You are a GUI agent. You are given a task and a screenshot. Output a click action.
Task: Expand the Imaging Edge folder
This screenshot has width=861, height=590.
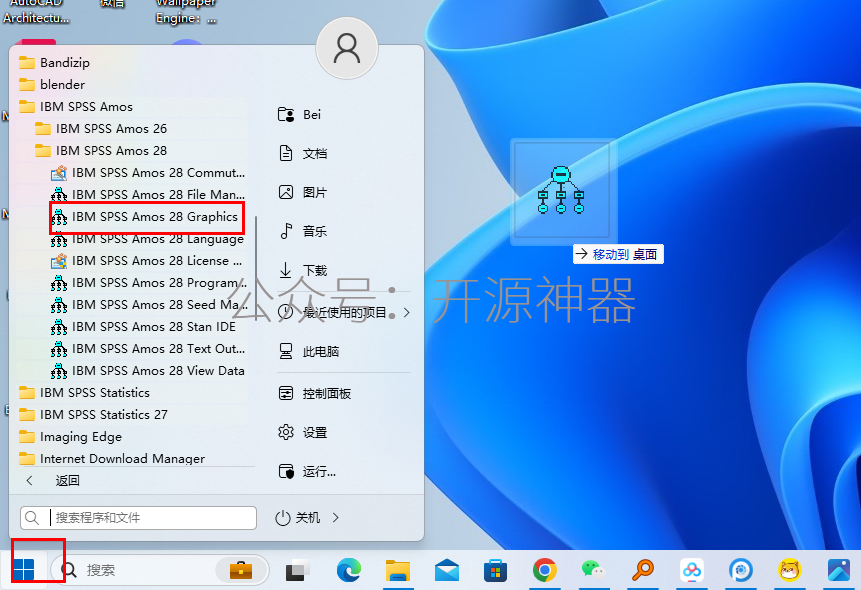[x=70, y=437]
